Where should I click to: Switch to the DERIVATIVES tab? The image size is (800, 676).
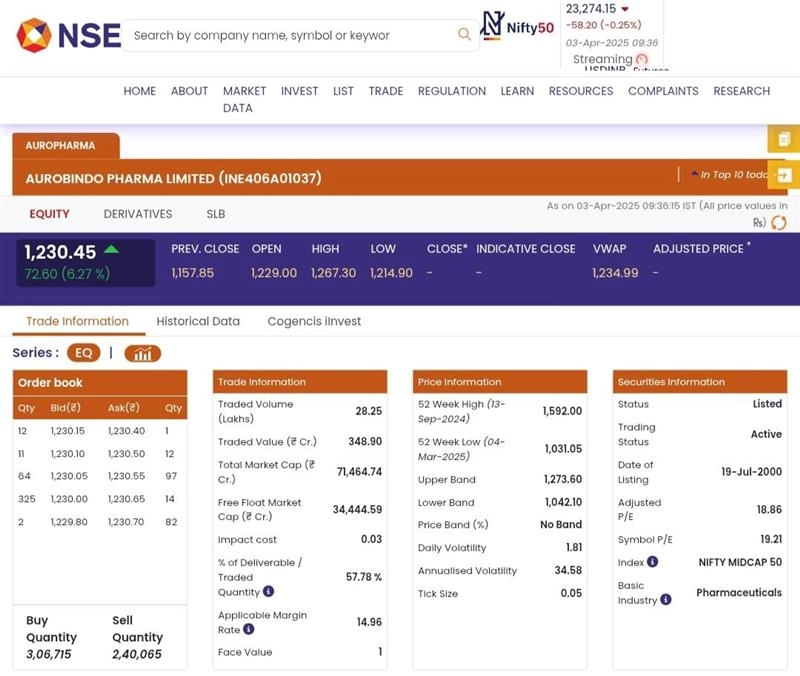click(x=138, y=214)
